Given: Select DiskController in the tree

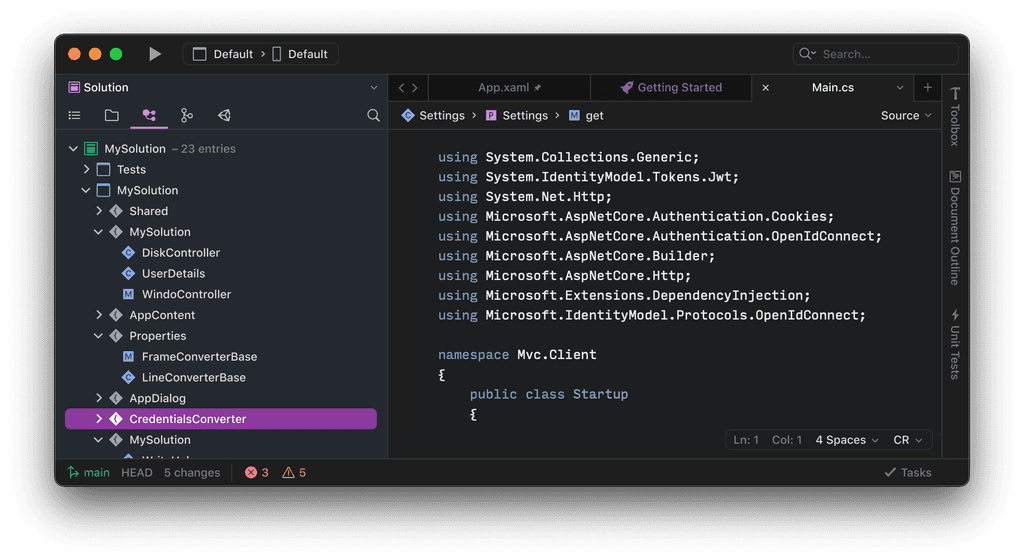Looking at the screenshot, I should [181, 253].
